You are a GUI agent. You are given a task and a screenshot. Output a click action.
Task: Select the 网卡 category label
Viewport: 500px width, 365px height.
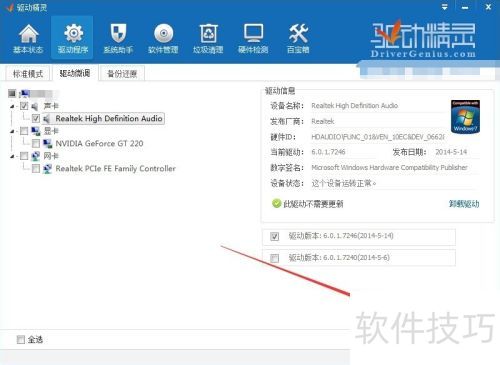point(51,156)
